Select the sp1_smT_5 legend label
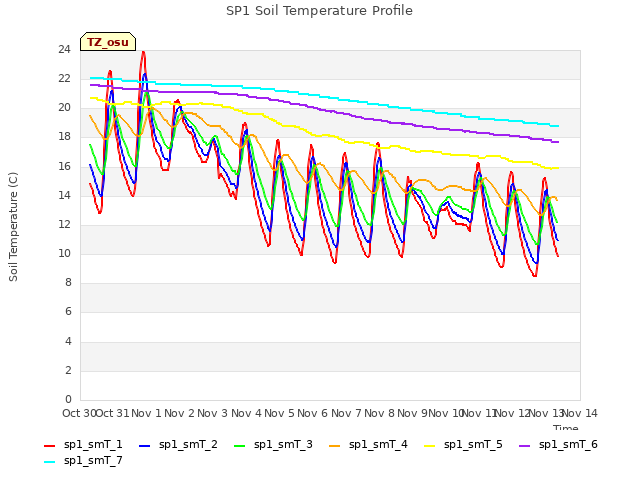The width and height of the screenshot is (640, 480). click(x=473, y=444)
